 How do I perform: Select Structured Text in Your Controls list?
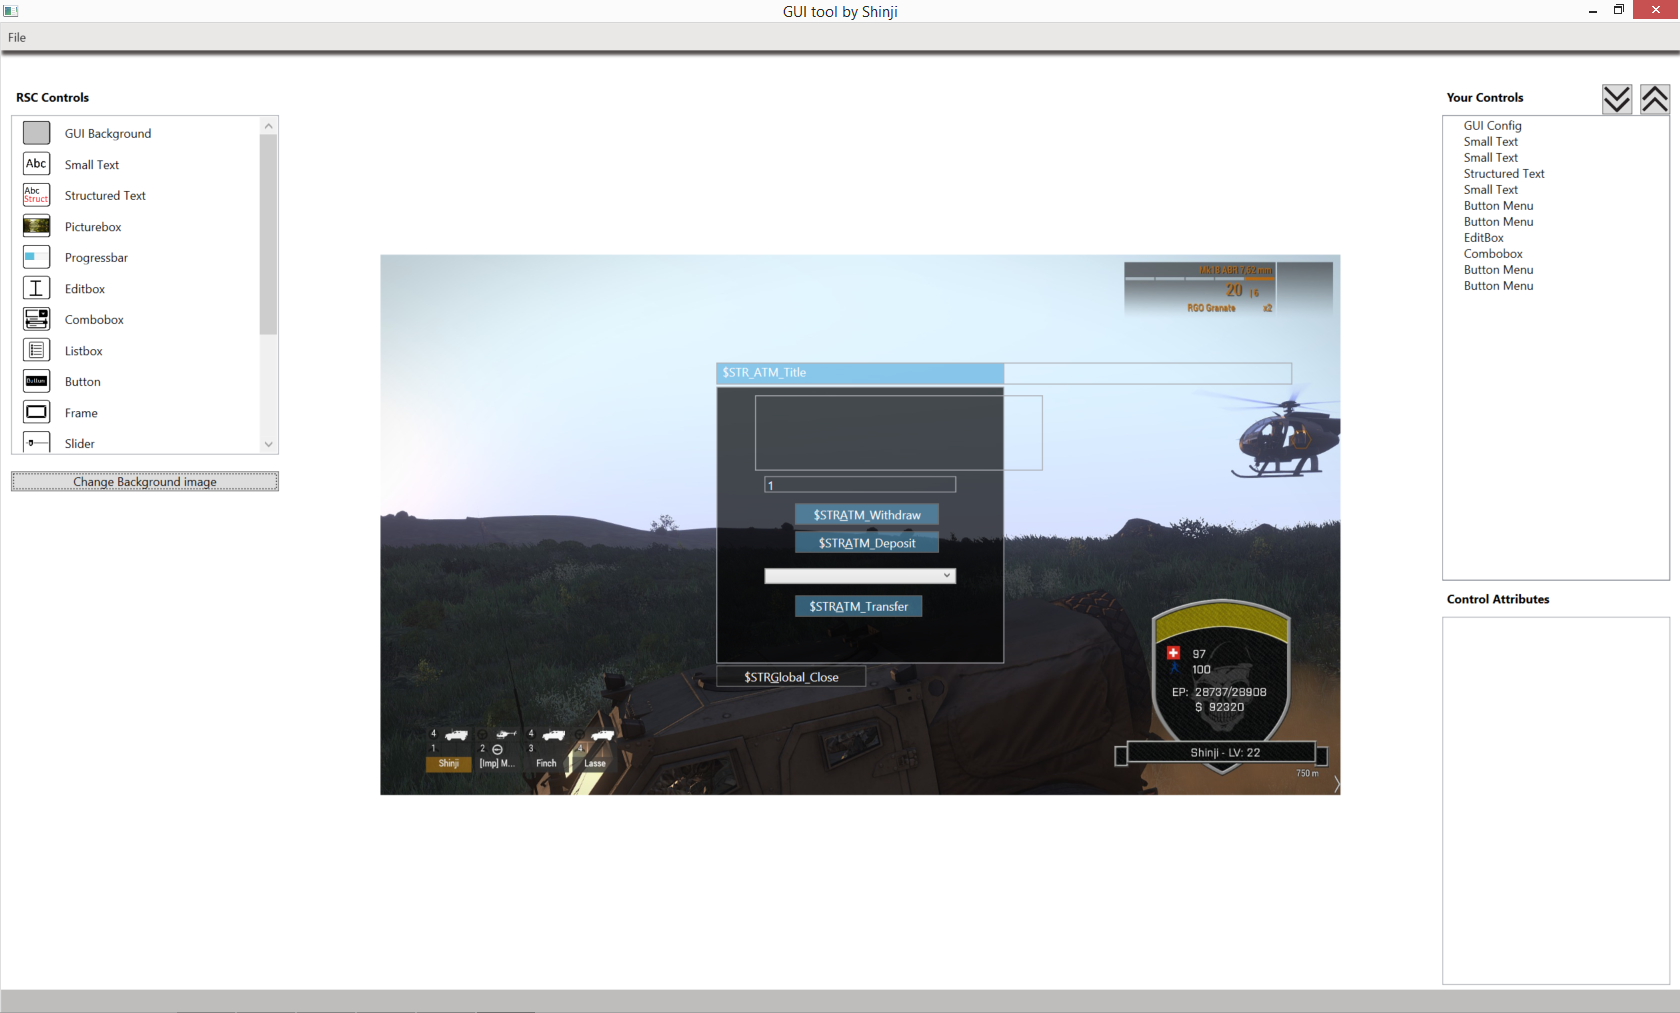pyautogui.click(x=1504, y=174)
